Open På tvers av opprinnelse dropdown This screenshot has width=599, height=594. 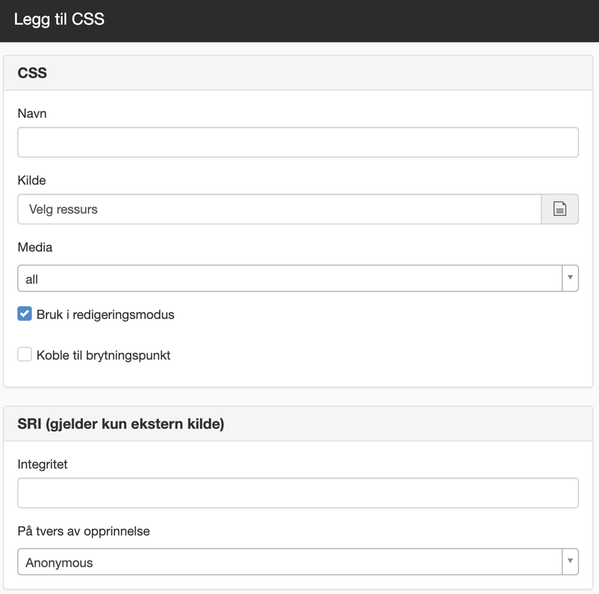click(298, 562)
